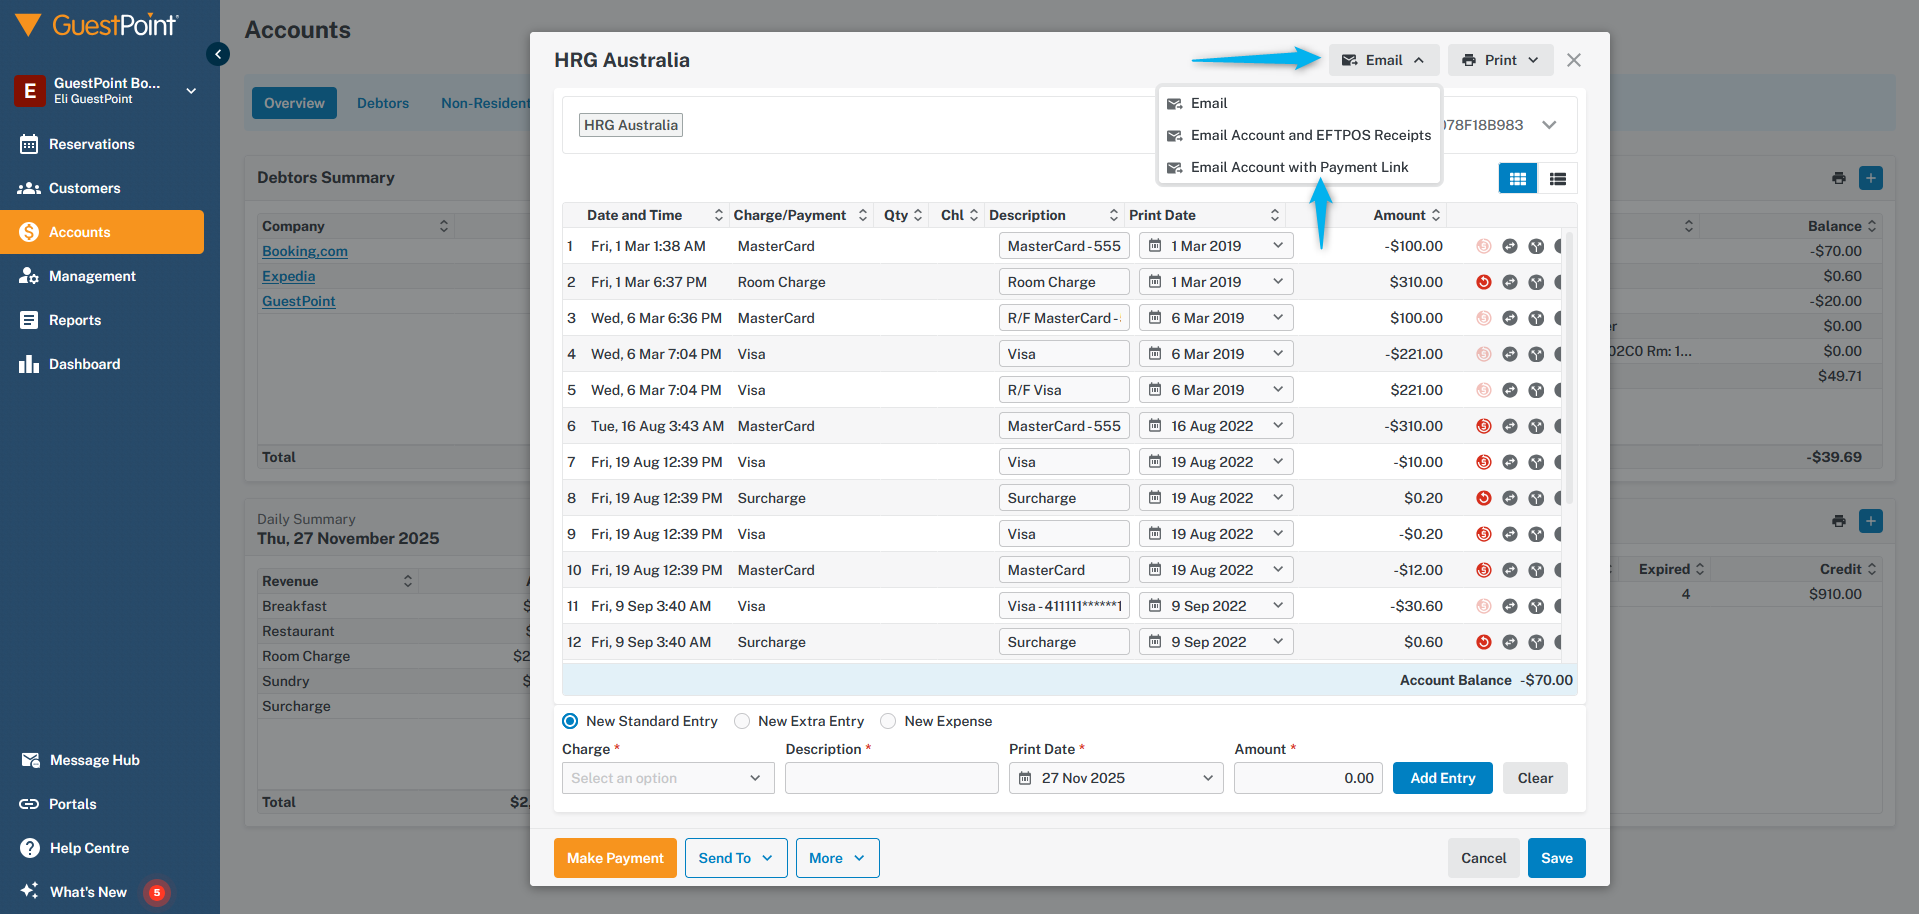Switch to list view icon

(x=1557, y=179)
